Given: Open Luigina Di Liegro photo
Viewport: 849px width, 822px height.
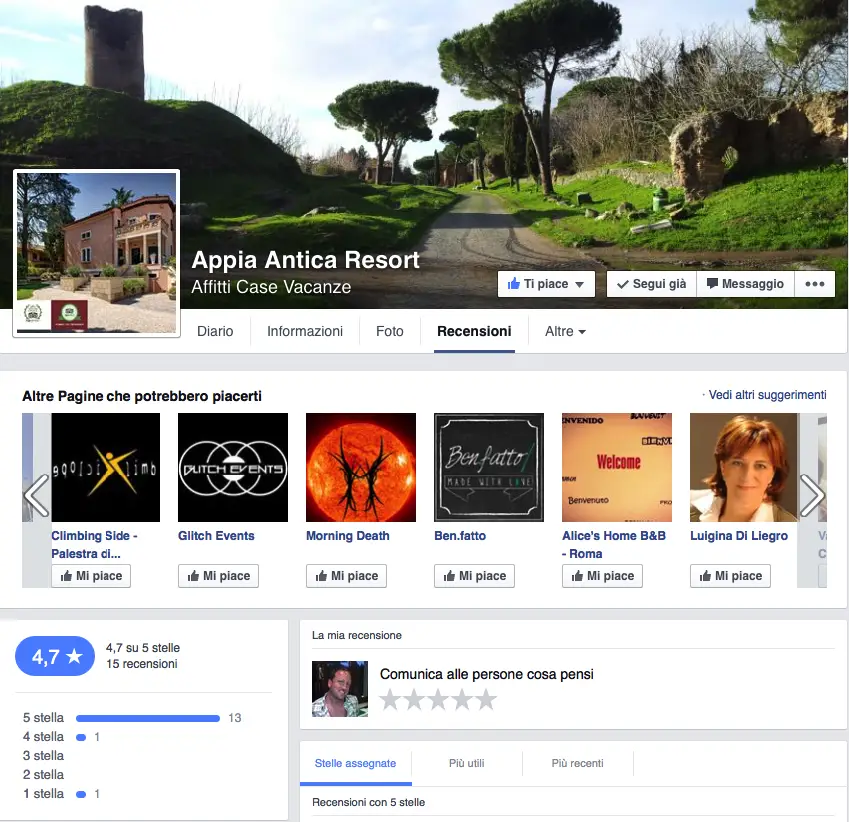Looking at the screenshot, I should pyautogui.click(x=744, y=467).
